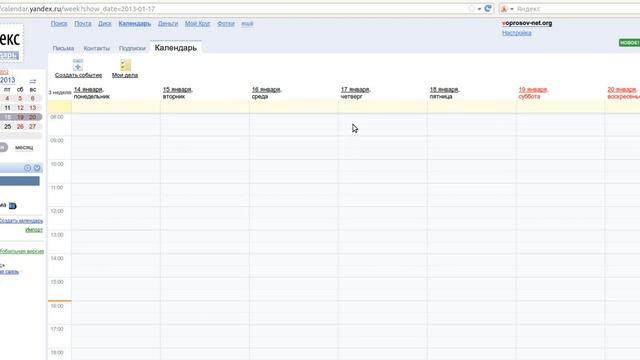Screen dimensions: 640x360
Task: Click the calendar URL in the address bar
Action: coord(78,9)
